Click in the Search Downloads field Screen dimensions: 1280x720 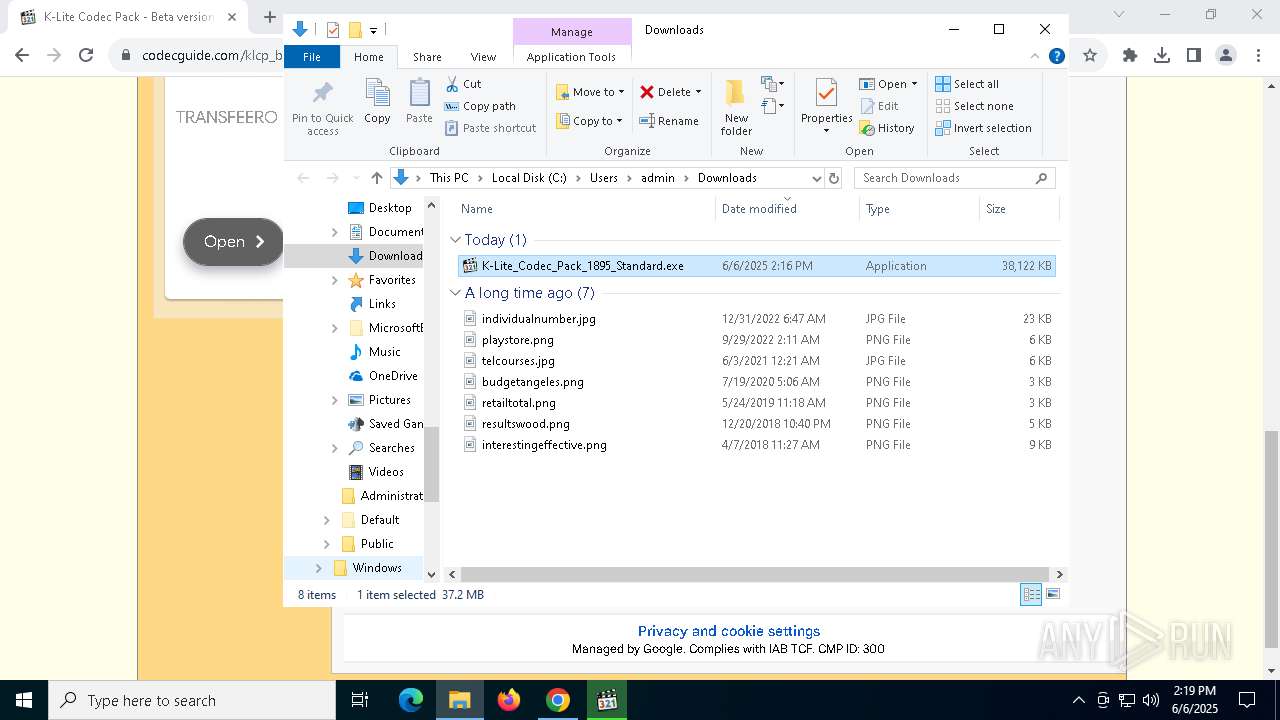(945, 178)
